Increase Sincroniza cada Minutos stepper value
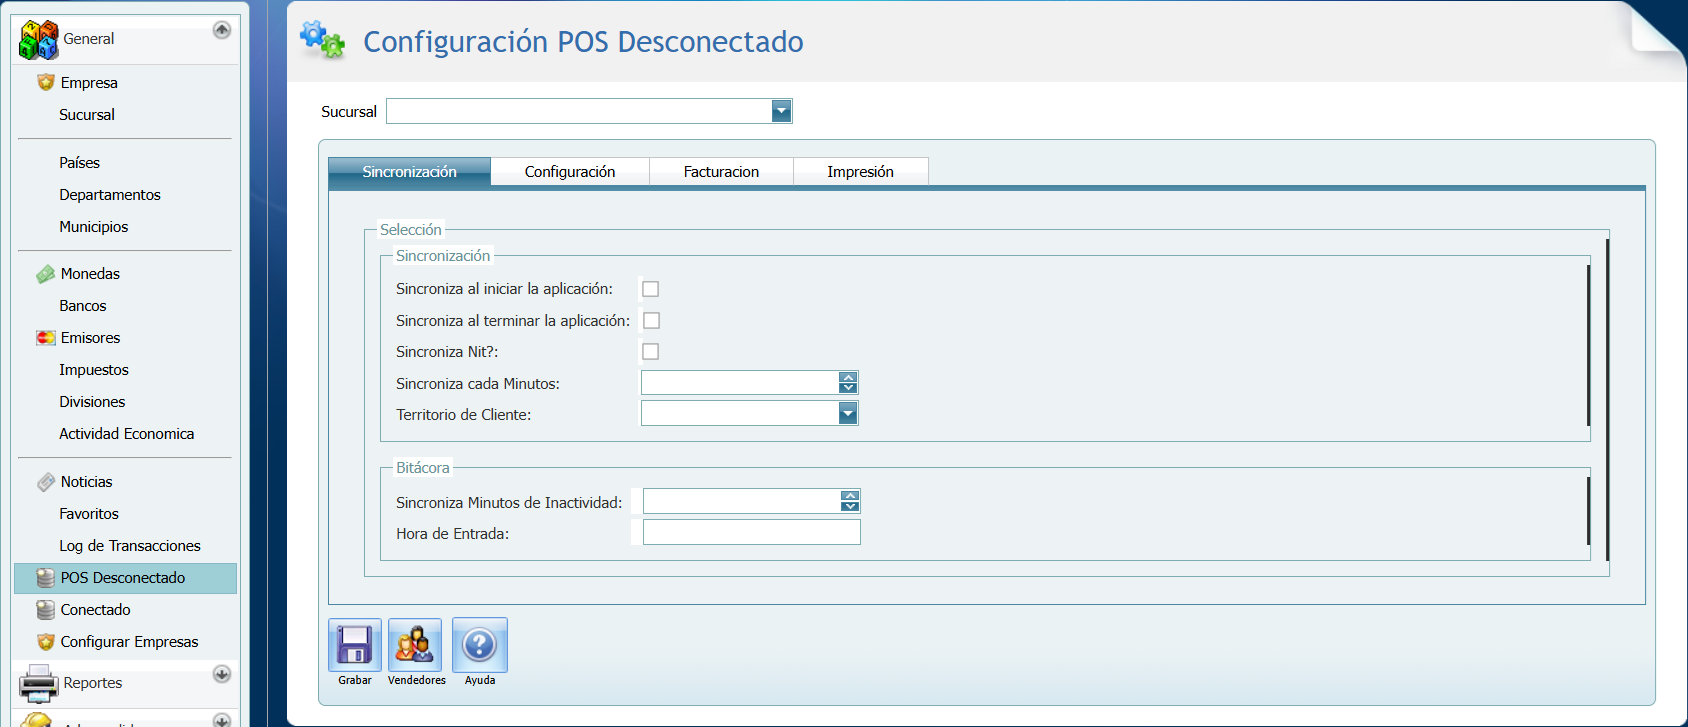Image resolution: width=1688 pixels, height=727 pixels. click(848, 377)
